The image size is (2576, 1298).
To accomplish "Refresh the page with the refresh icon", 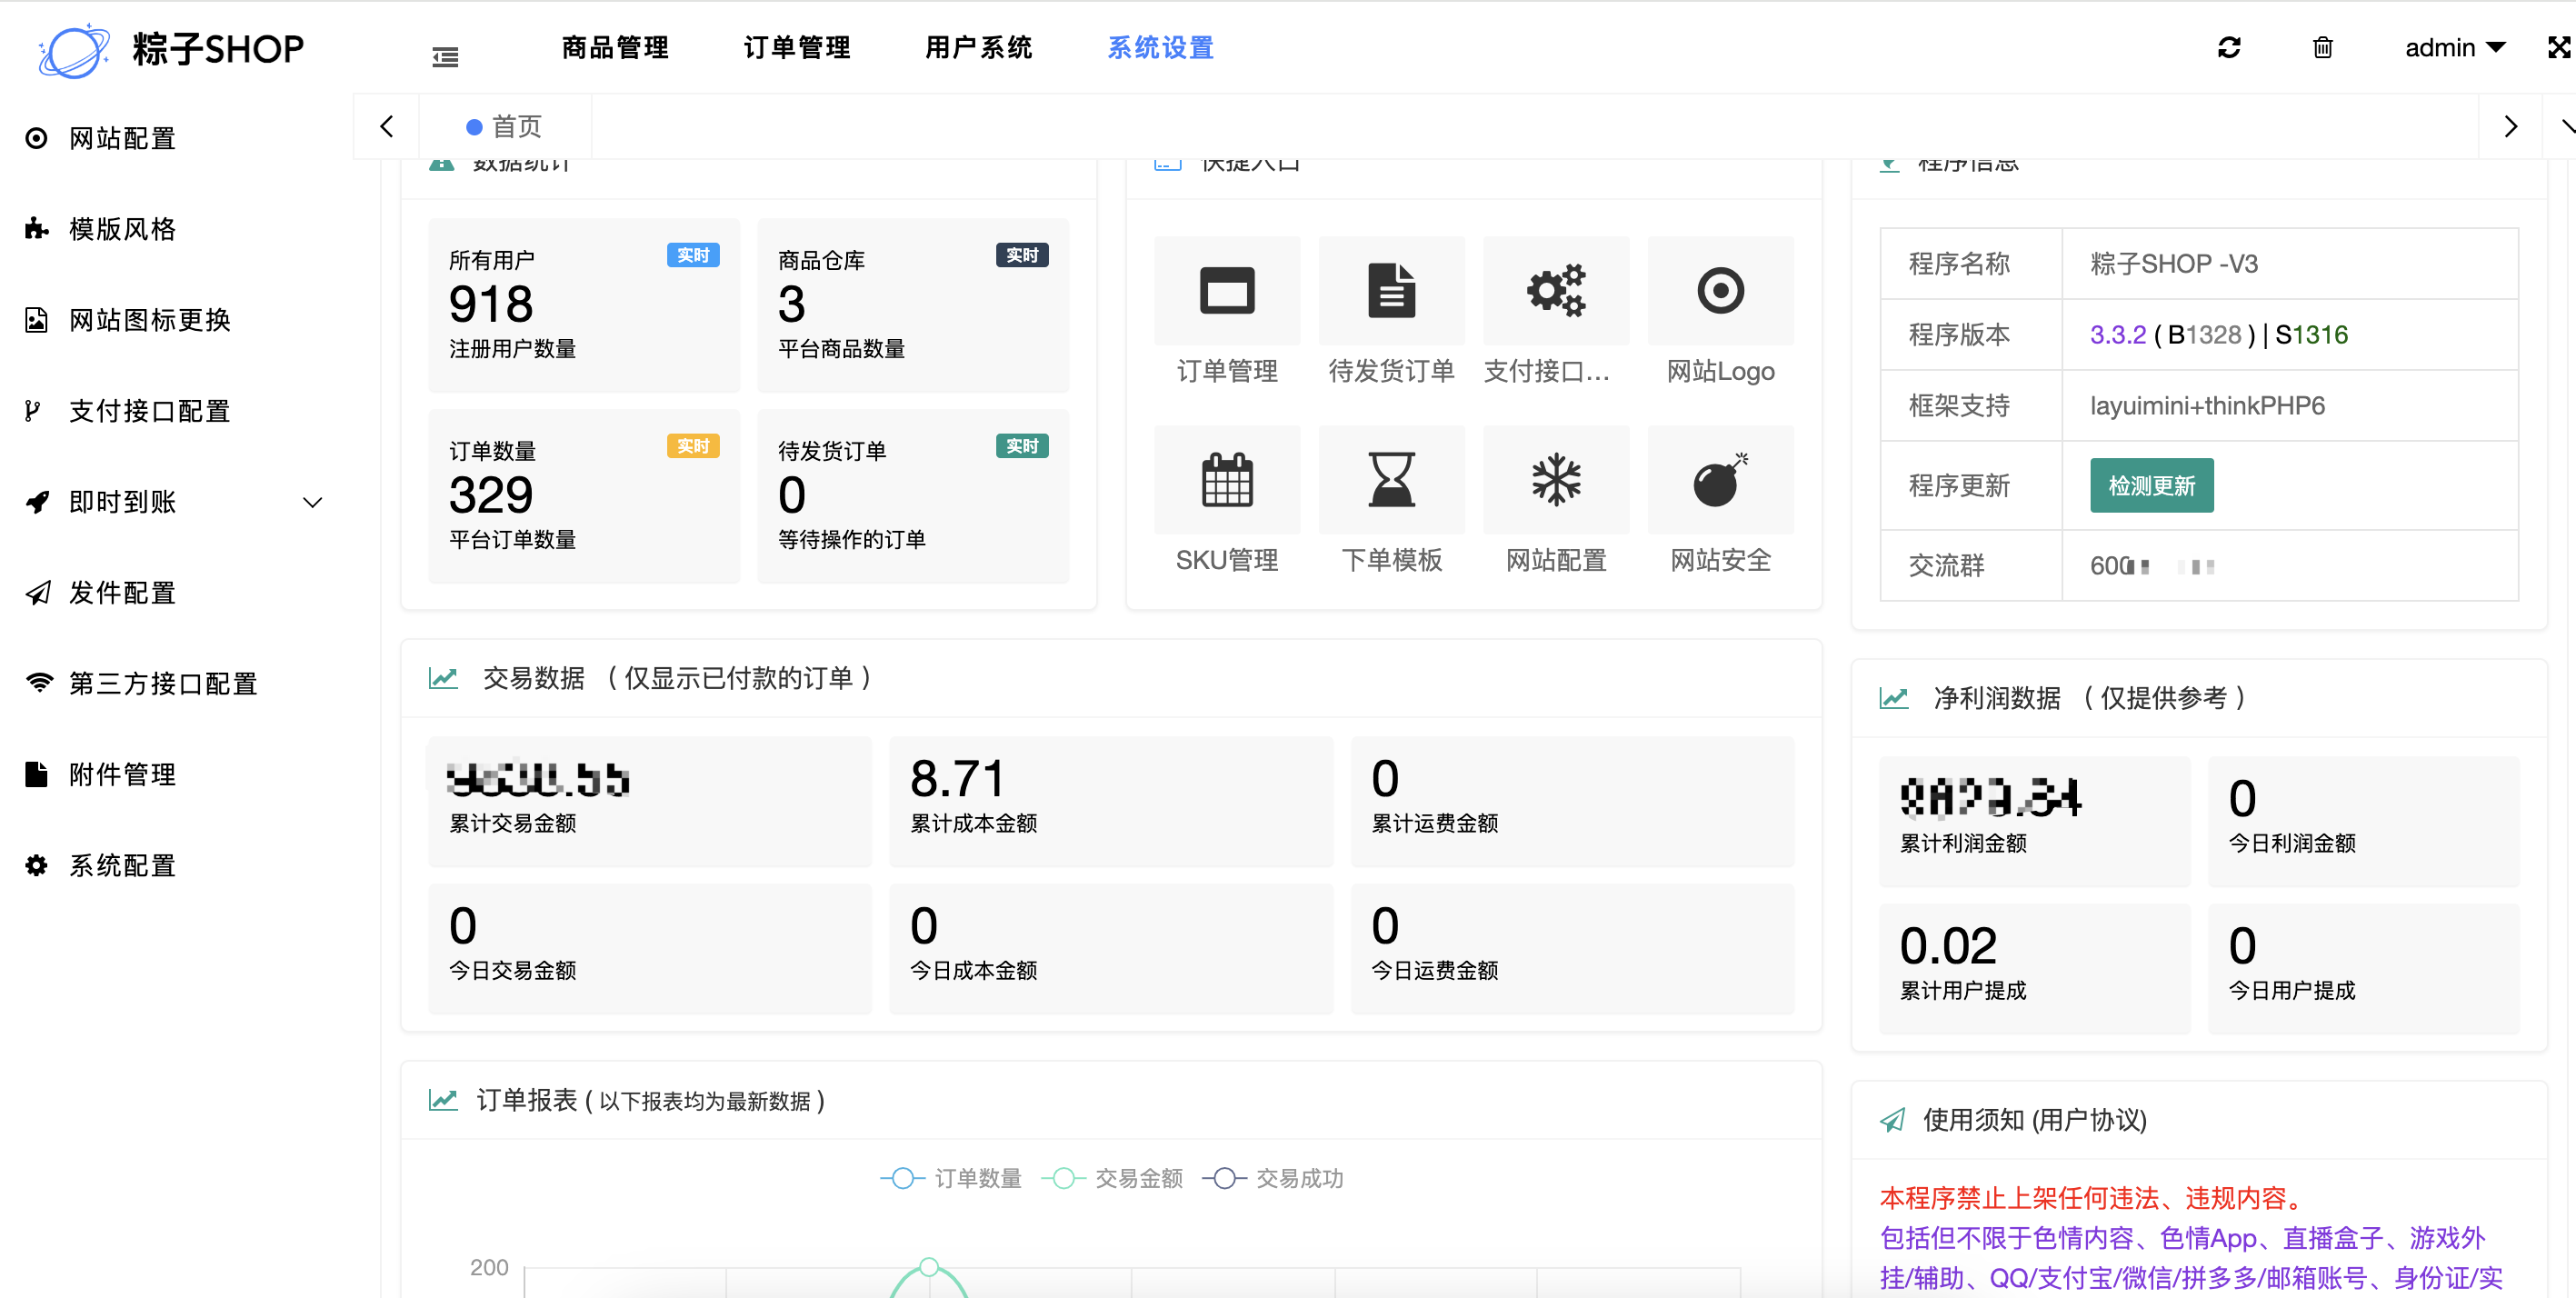I will pyautogui.click(x=2229, y=47).
